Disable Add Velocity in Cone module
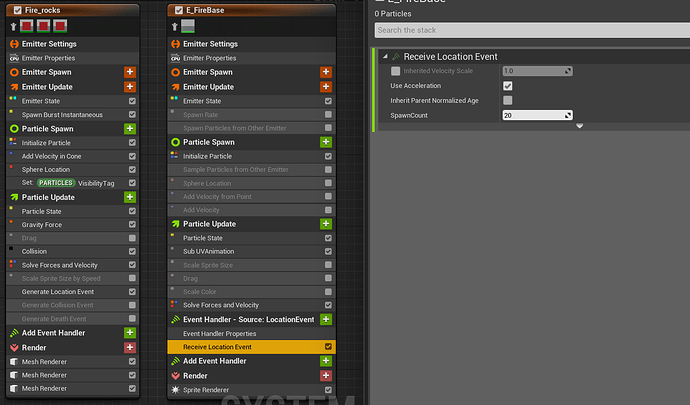Screen dimensions: 690x405 (132, 156)
